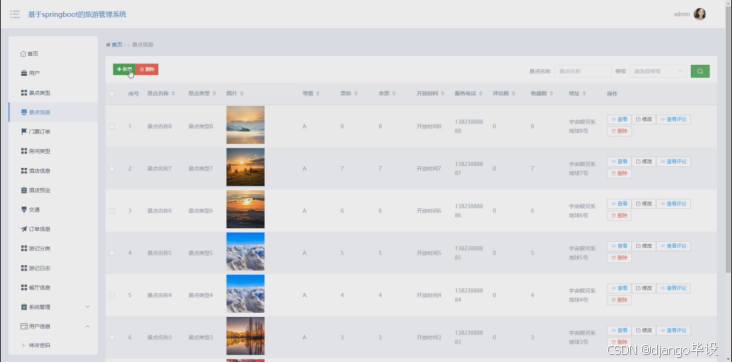Check the checkbox for row 景点名称4
Screen dimensions: 732x363
point(112,295)
